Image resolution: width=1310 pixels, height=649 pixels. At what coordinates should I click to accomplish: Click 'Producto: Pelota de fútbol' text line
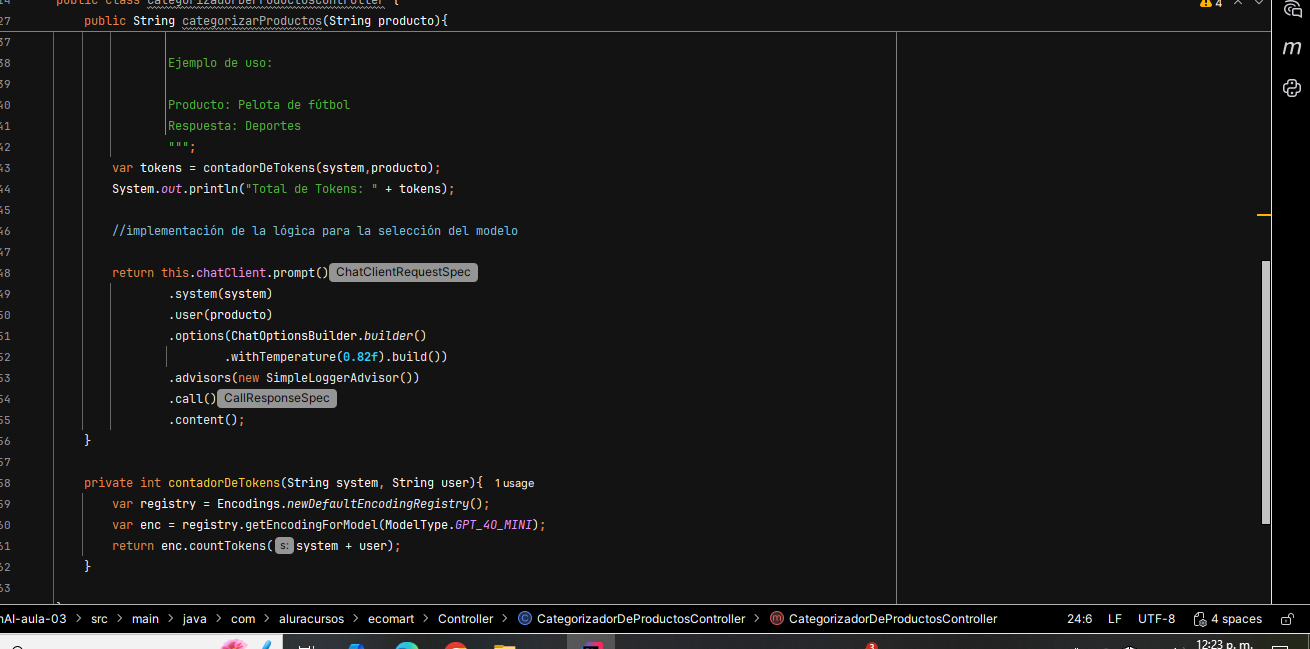point(259,104)
